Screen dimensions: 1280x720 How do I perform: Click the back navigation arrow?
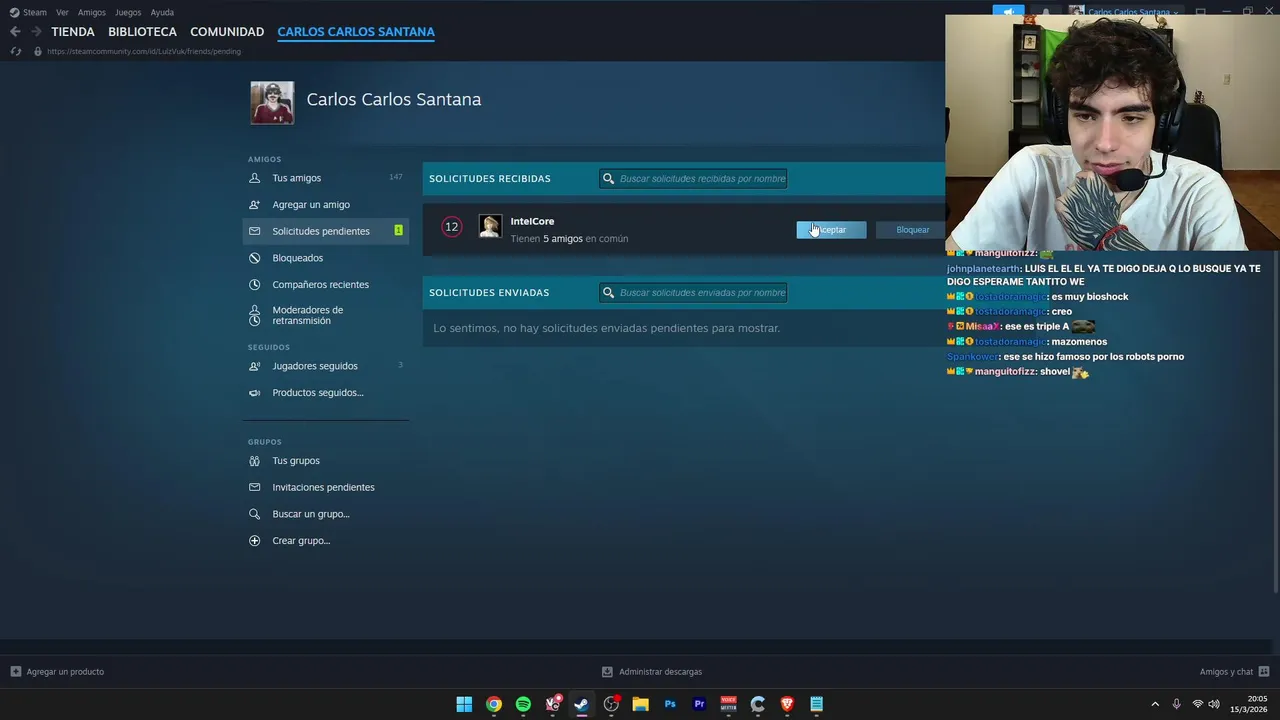tap(15, 32)
